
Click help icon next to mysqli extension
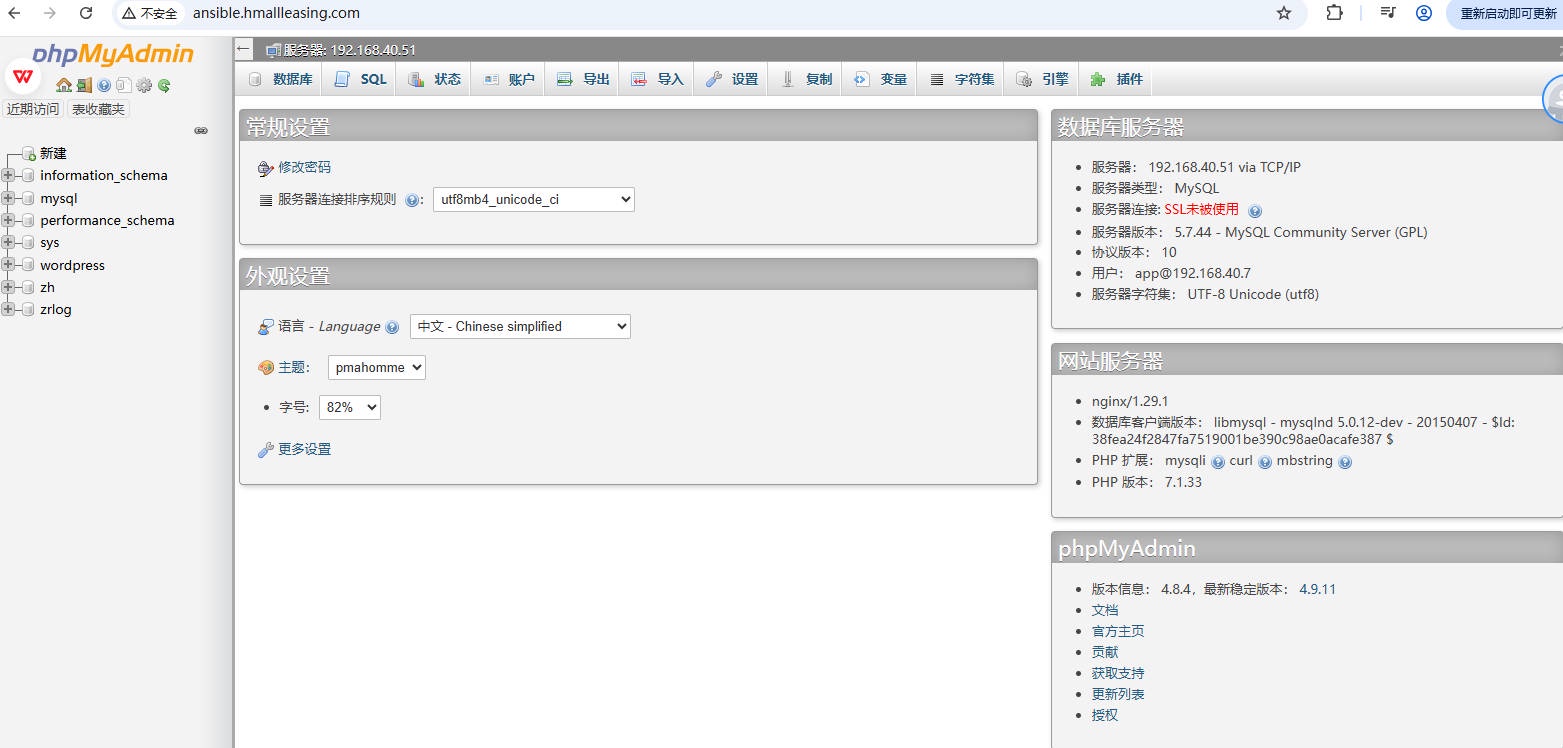click(x=1218, y=462)
